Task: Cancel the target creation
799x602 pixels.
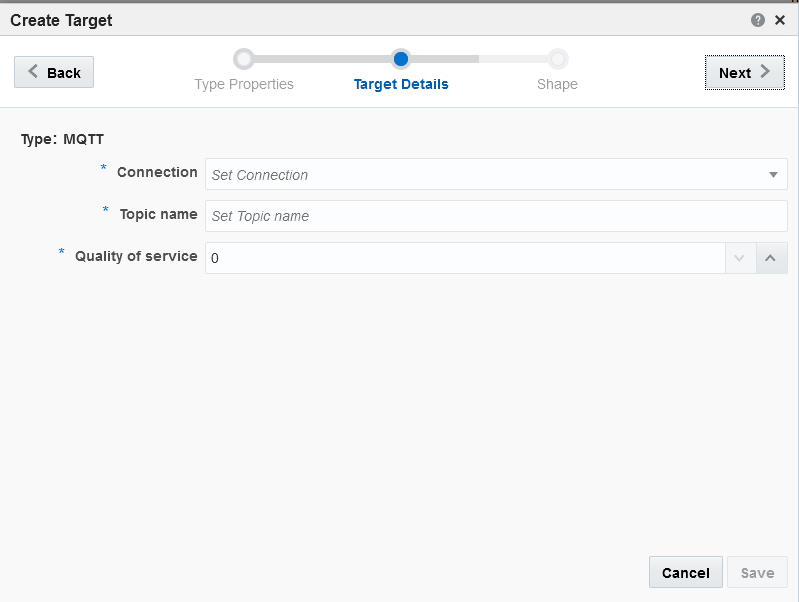Action: click(686, 572)
